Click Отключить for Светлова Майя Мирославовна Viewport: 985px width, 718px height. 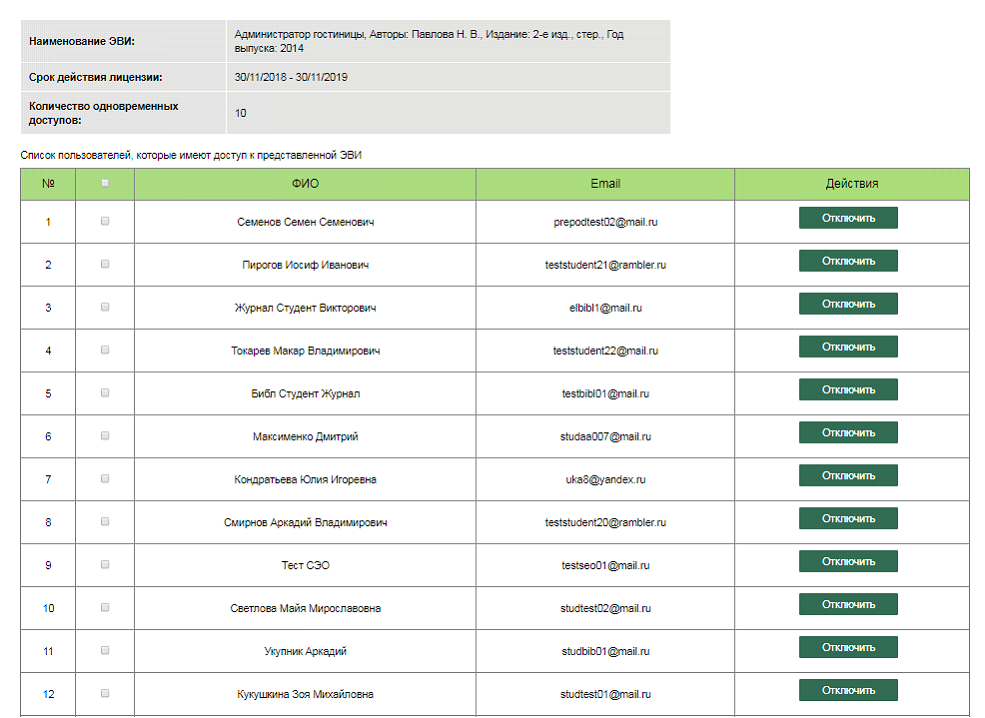pos(848,604)
